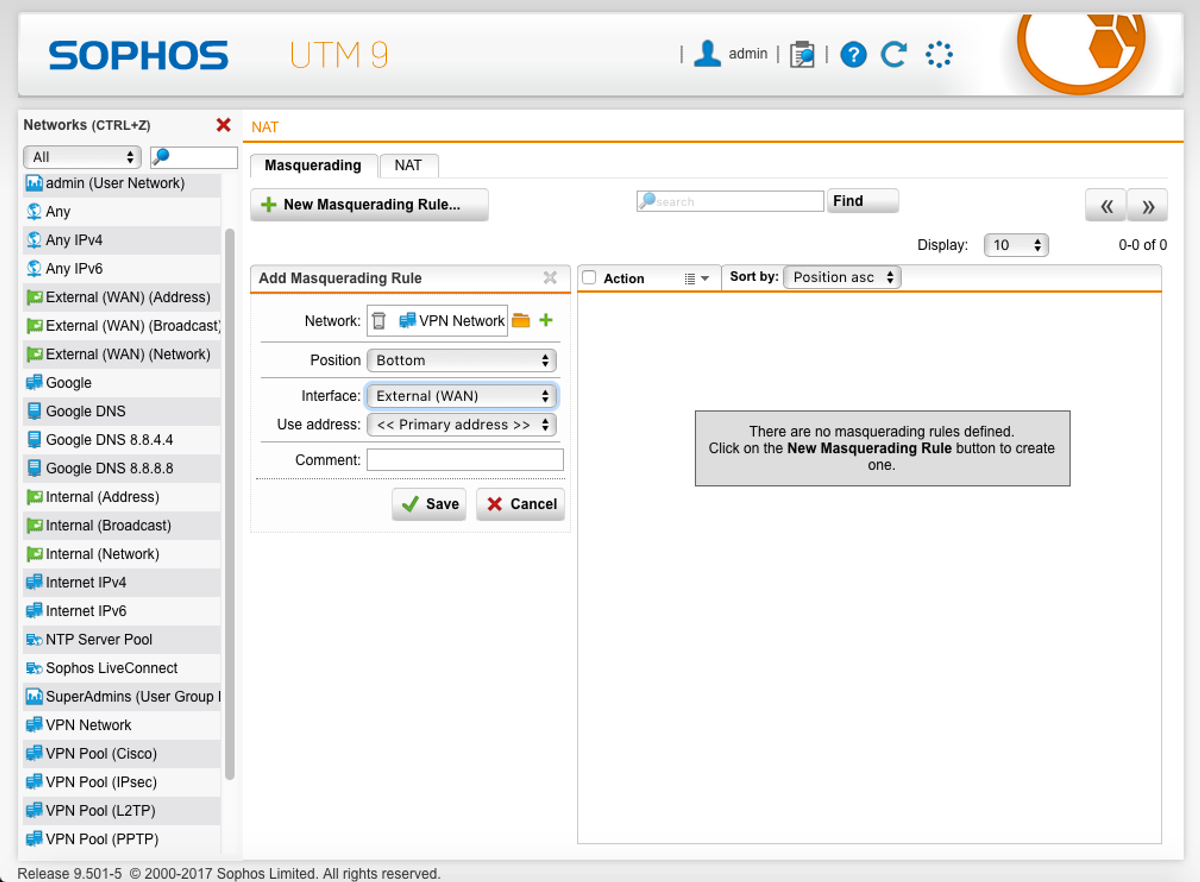Viewport: 1200px width, 882px height.
Task: Select External (WAN) (Broadcast) entry
Action: coord(119,326)
